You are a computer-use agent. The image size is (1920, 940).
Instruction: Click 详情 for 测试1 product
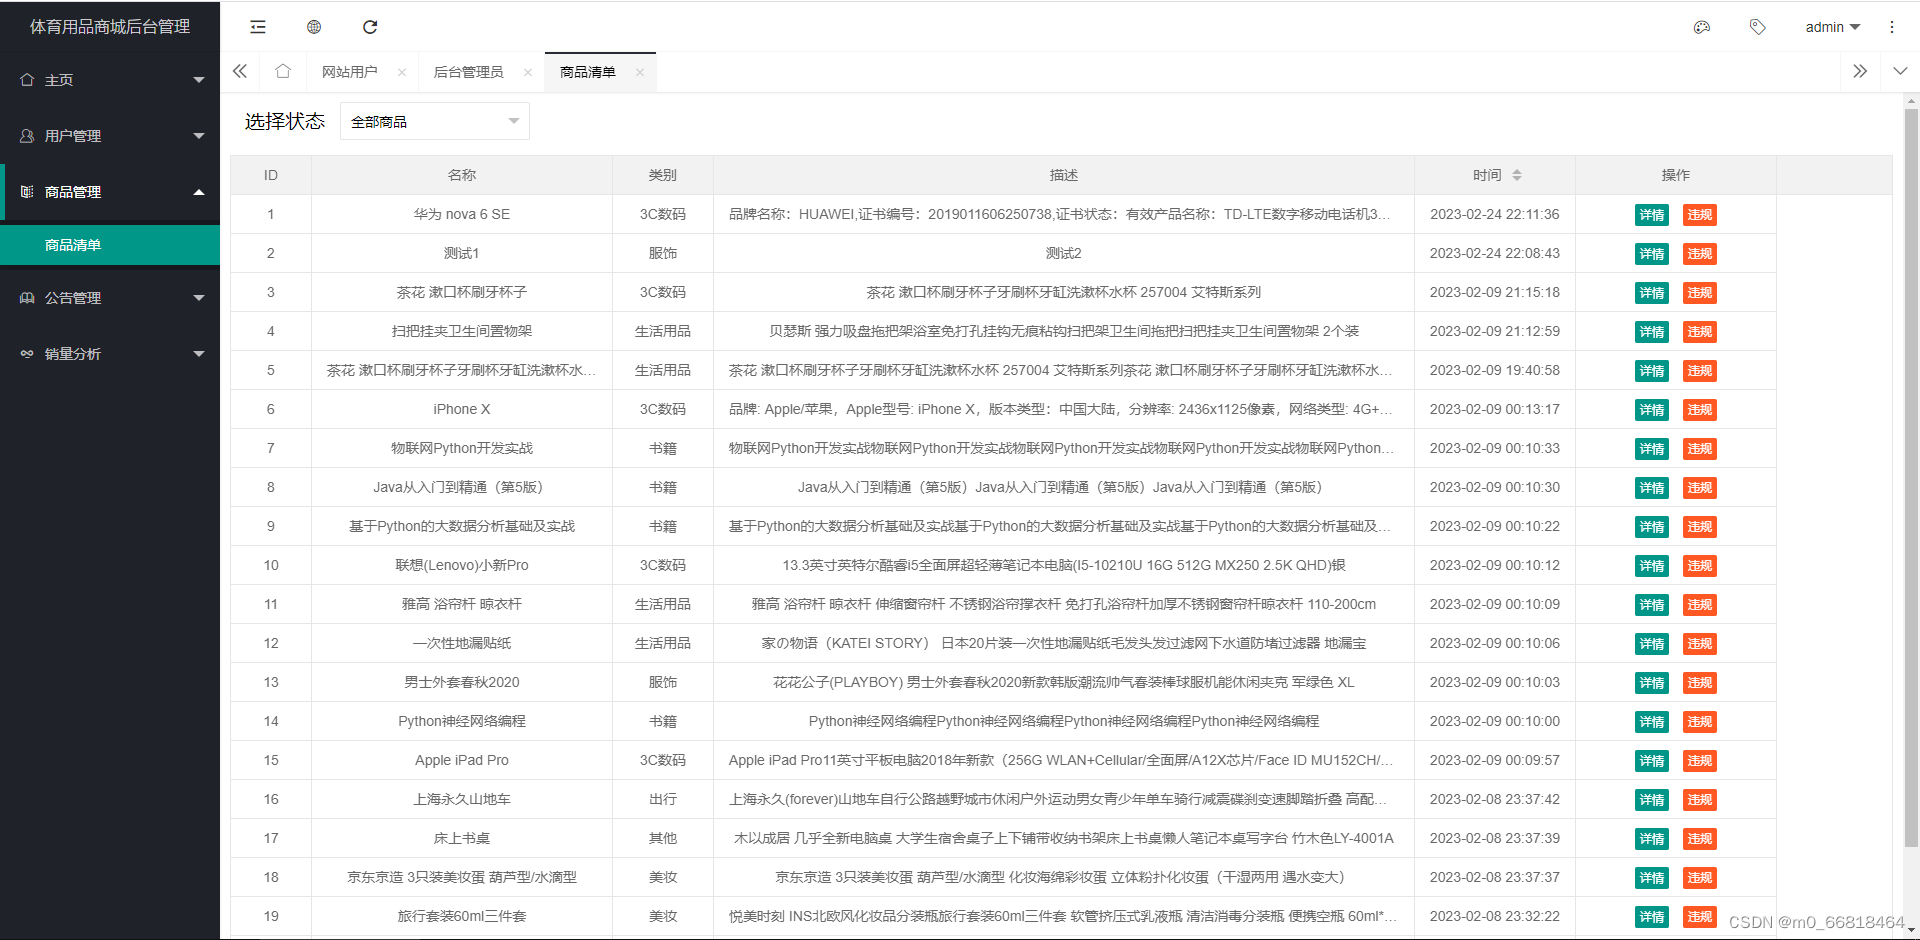coord(1652,254)
